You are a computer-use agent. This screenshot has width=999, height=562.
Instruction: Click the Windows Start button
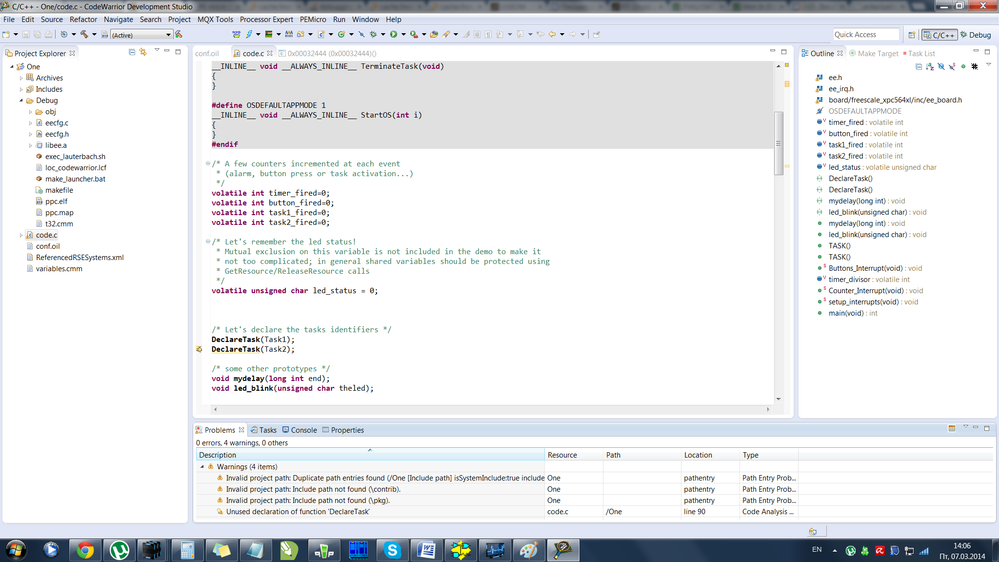click(15, 549)
